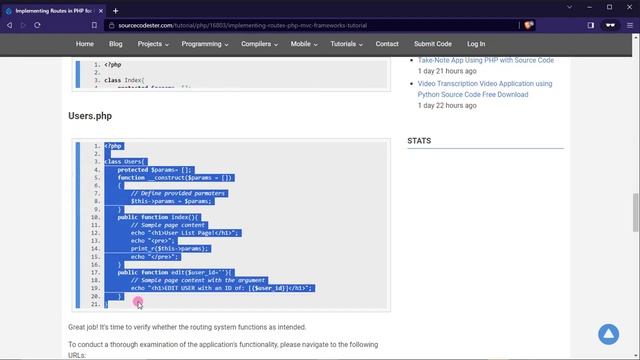Image resolution: width=640 pixels, height=360 pixels.
Task: Click the text '1 day 21 hours ago'
Action: 447,71
